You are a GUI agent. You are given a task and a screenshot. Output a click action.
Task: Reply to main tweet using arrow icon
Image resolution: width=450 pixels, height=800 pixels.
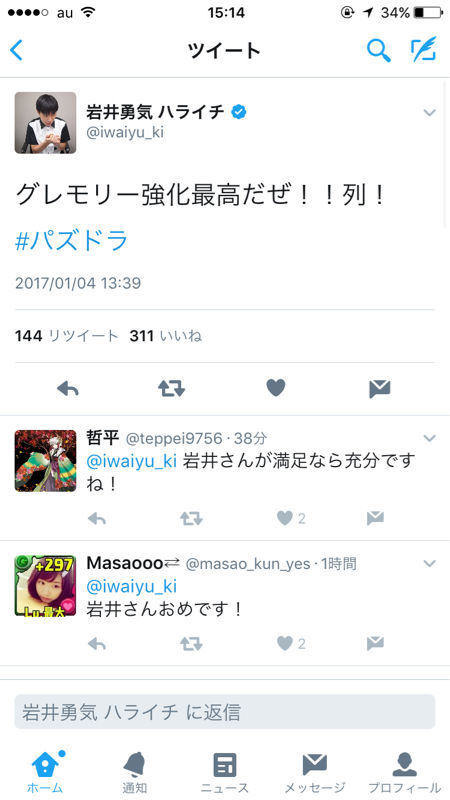(68, 389)
